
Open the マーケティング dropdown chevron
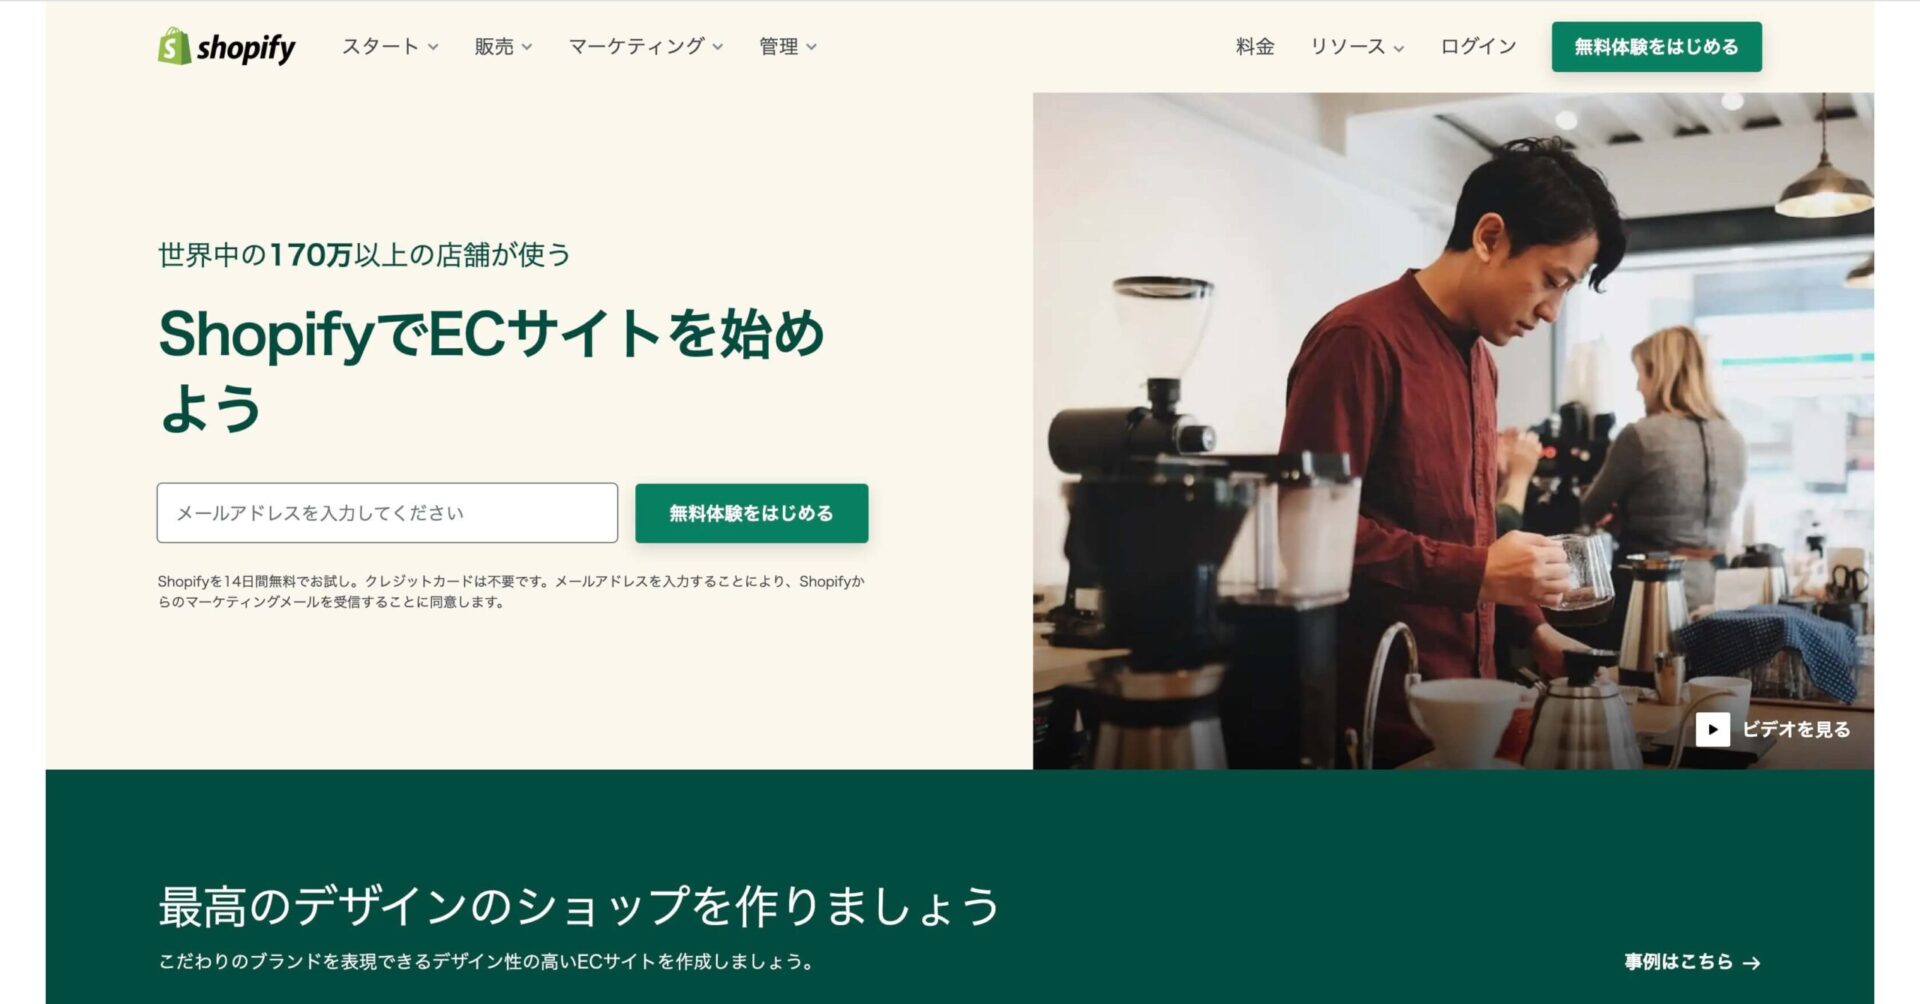[x=718, y=47]
